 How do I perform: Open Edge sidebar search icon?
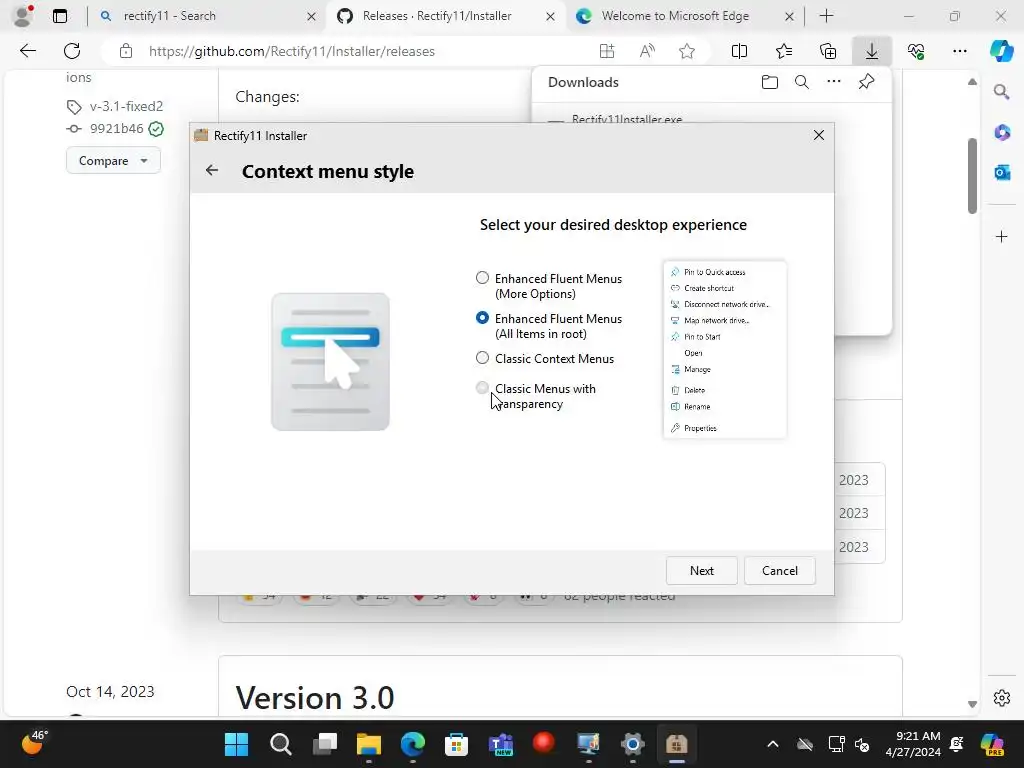pos(1001,91)
